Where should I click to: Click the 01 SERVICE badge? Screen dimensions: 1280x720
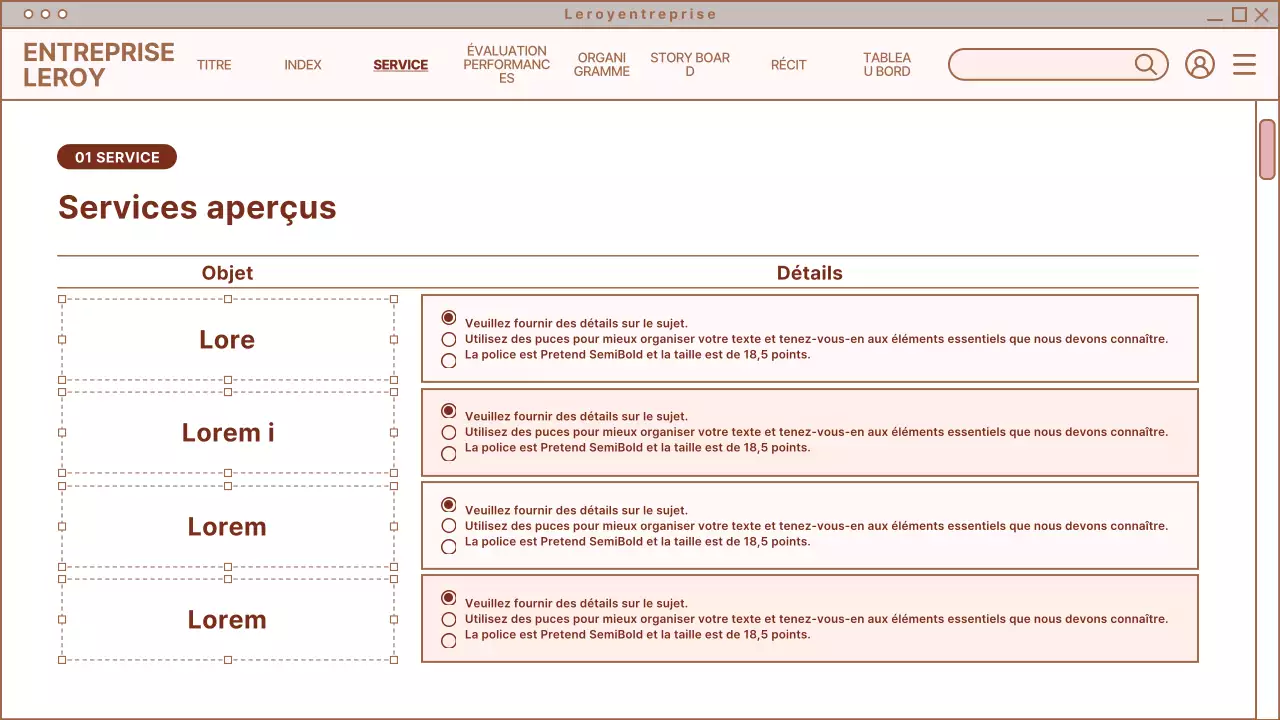pos(116,157)
